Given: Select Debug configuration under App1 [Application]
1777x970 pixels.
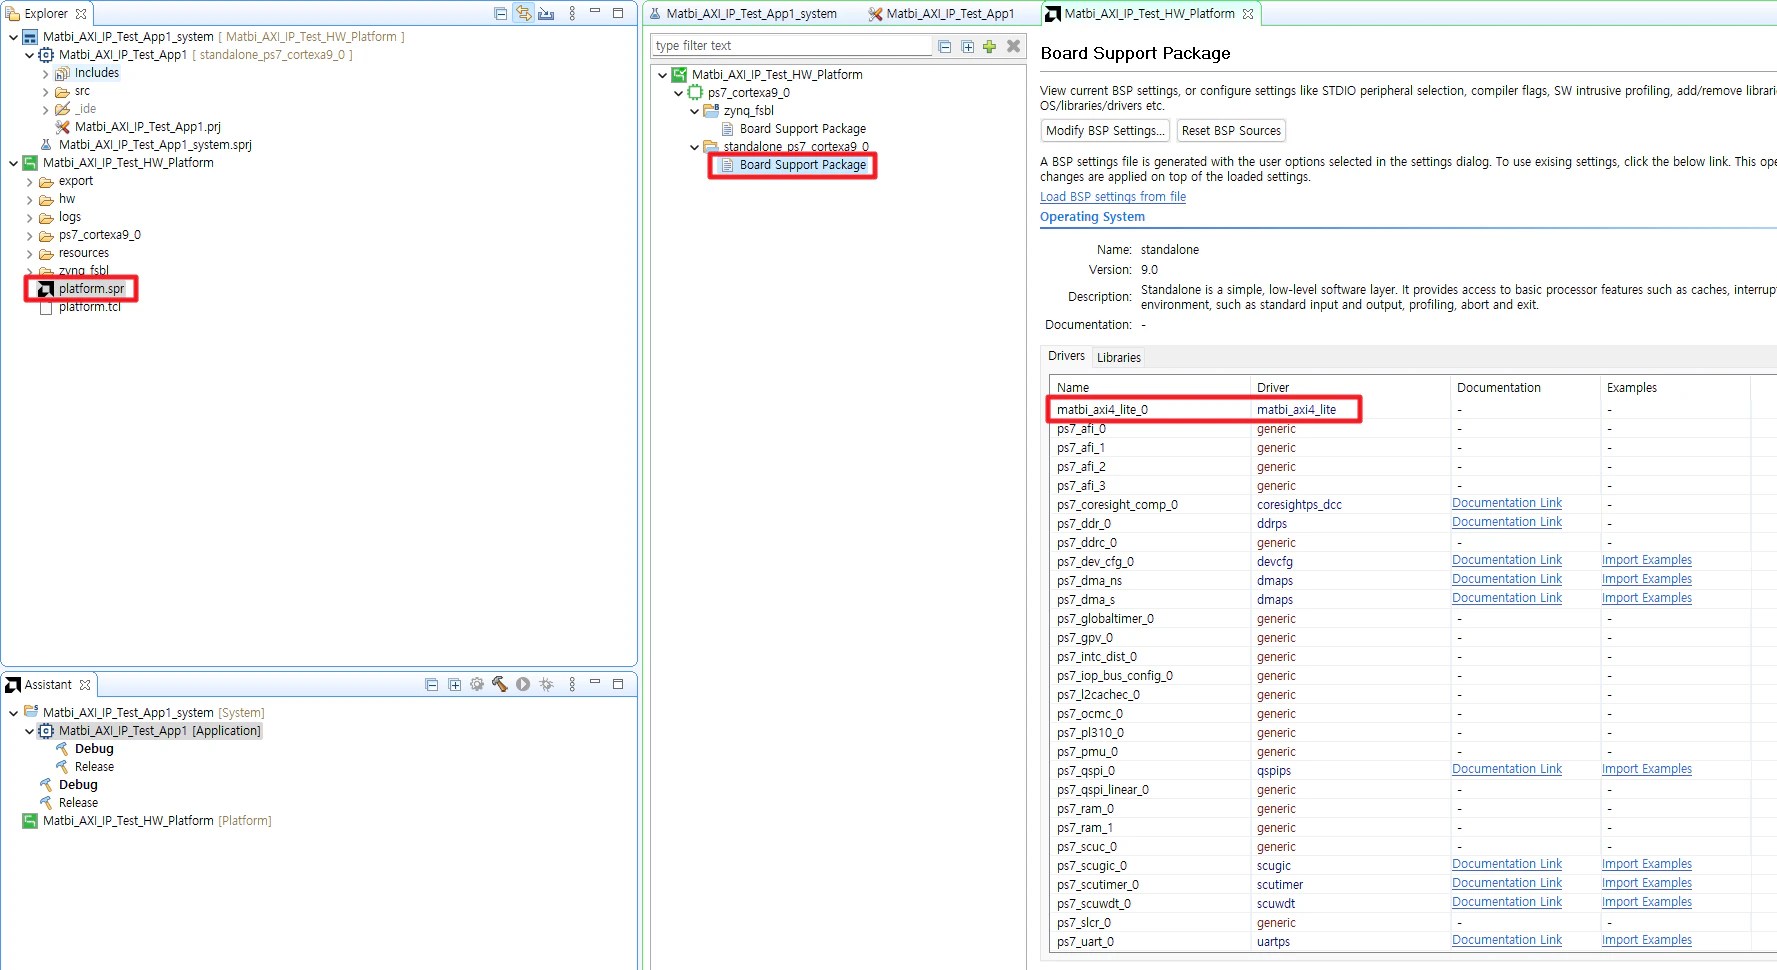Looking at the screenshot, I should [x=94, y=749].
